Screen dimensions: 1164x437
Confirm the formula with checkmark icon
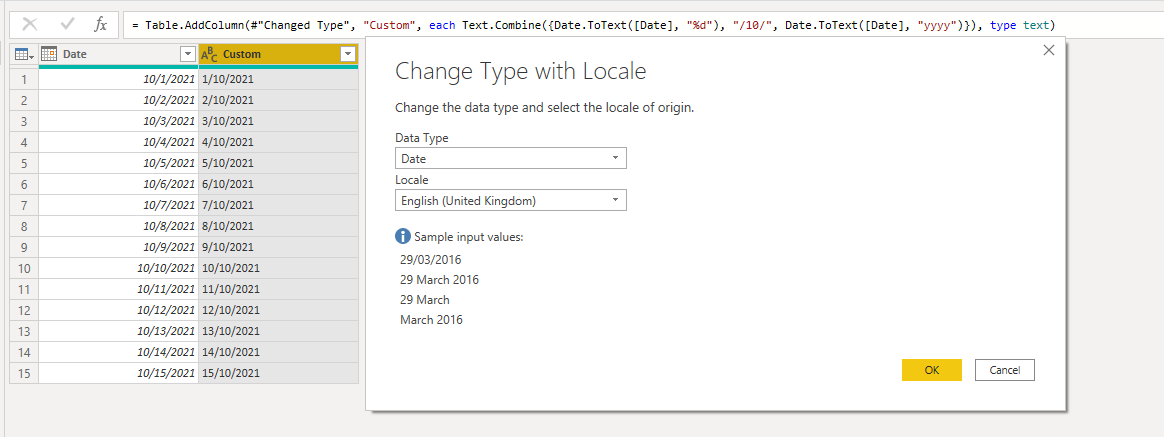tap(68, 24)
